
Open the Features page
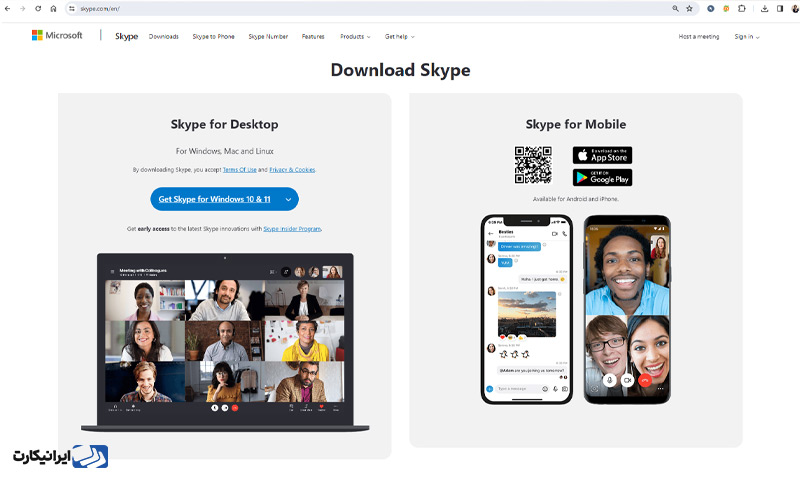pyautogui.click(x=313, y=37)
